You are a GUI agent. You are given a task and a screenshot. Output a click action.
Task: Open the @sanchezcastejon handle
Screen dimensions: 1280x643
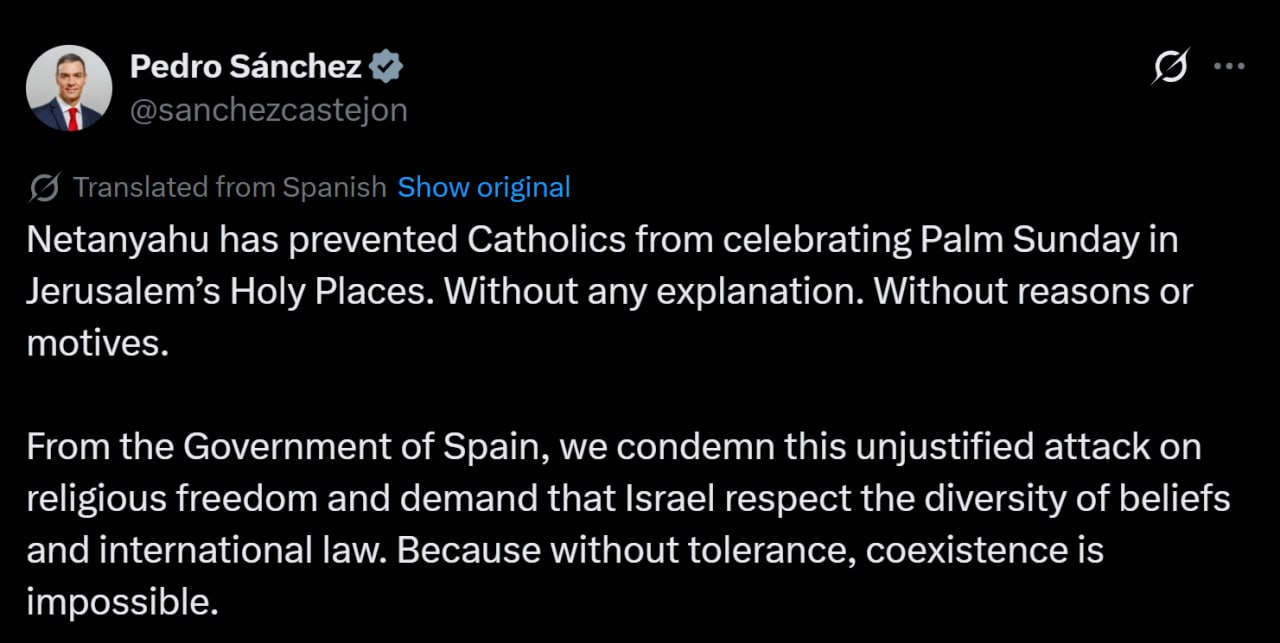tap(268, 109)
